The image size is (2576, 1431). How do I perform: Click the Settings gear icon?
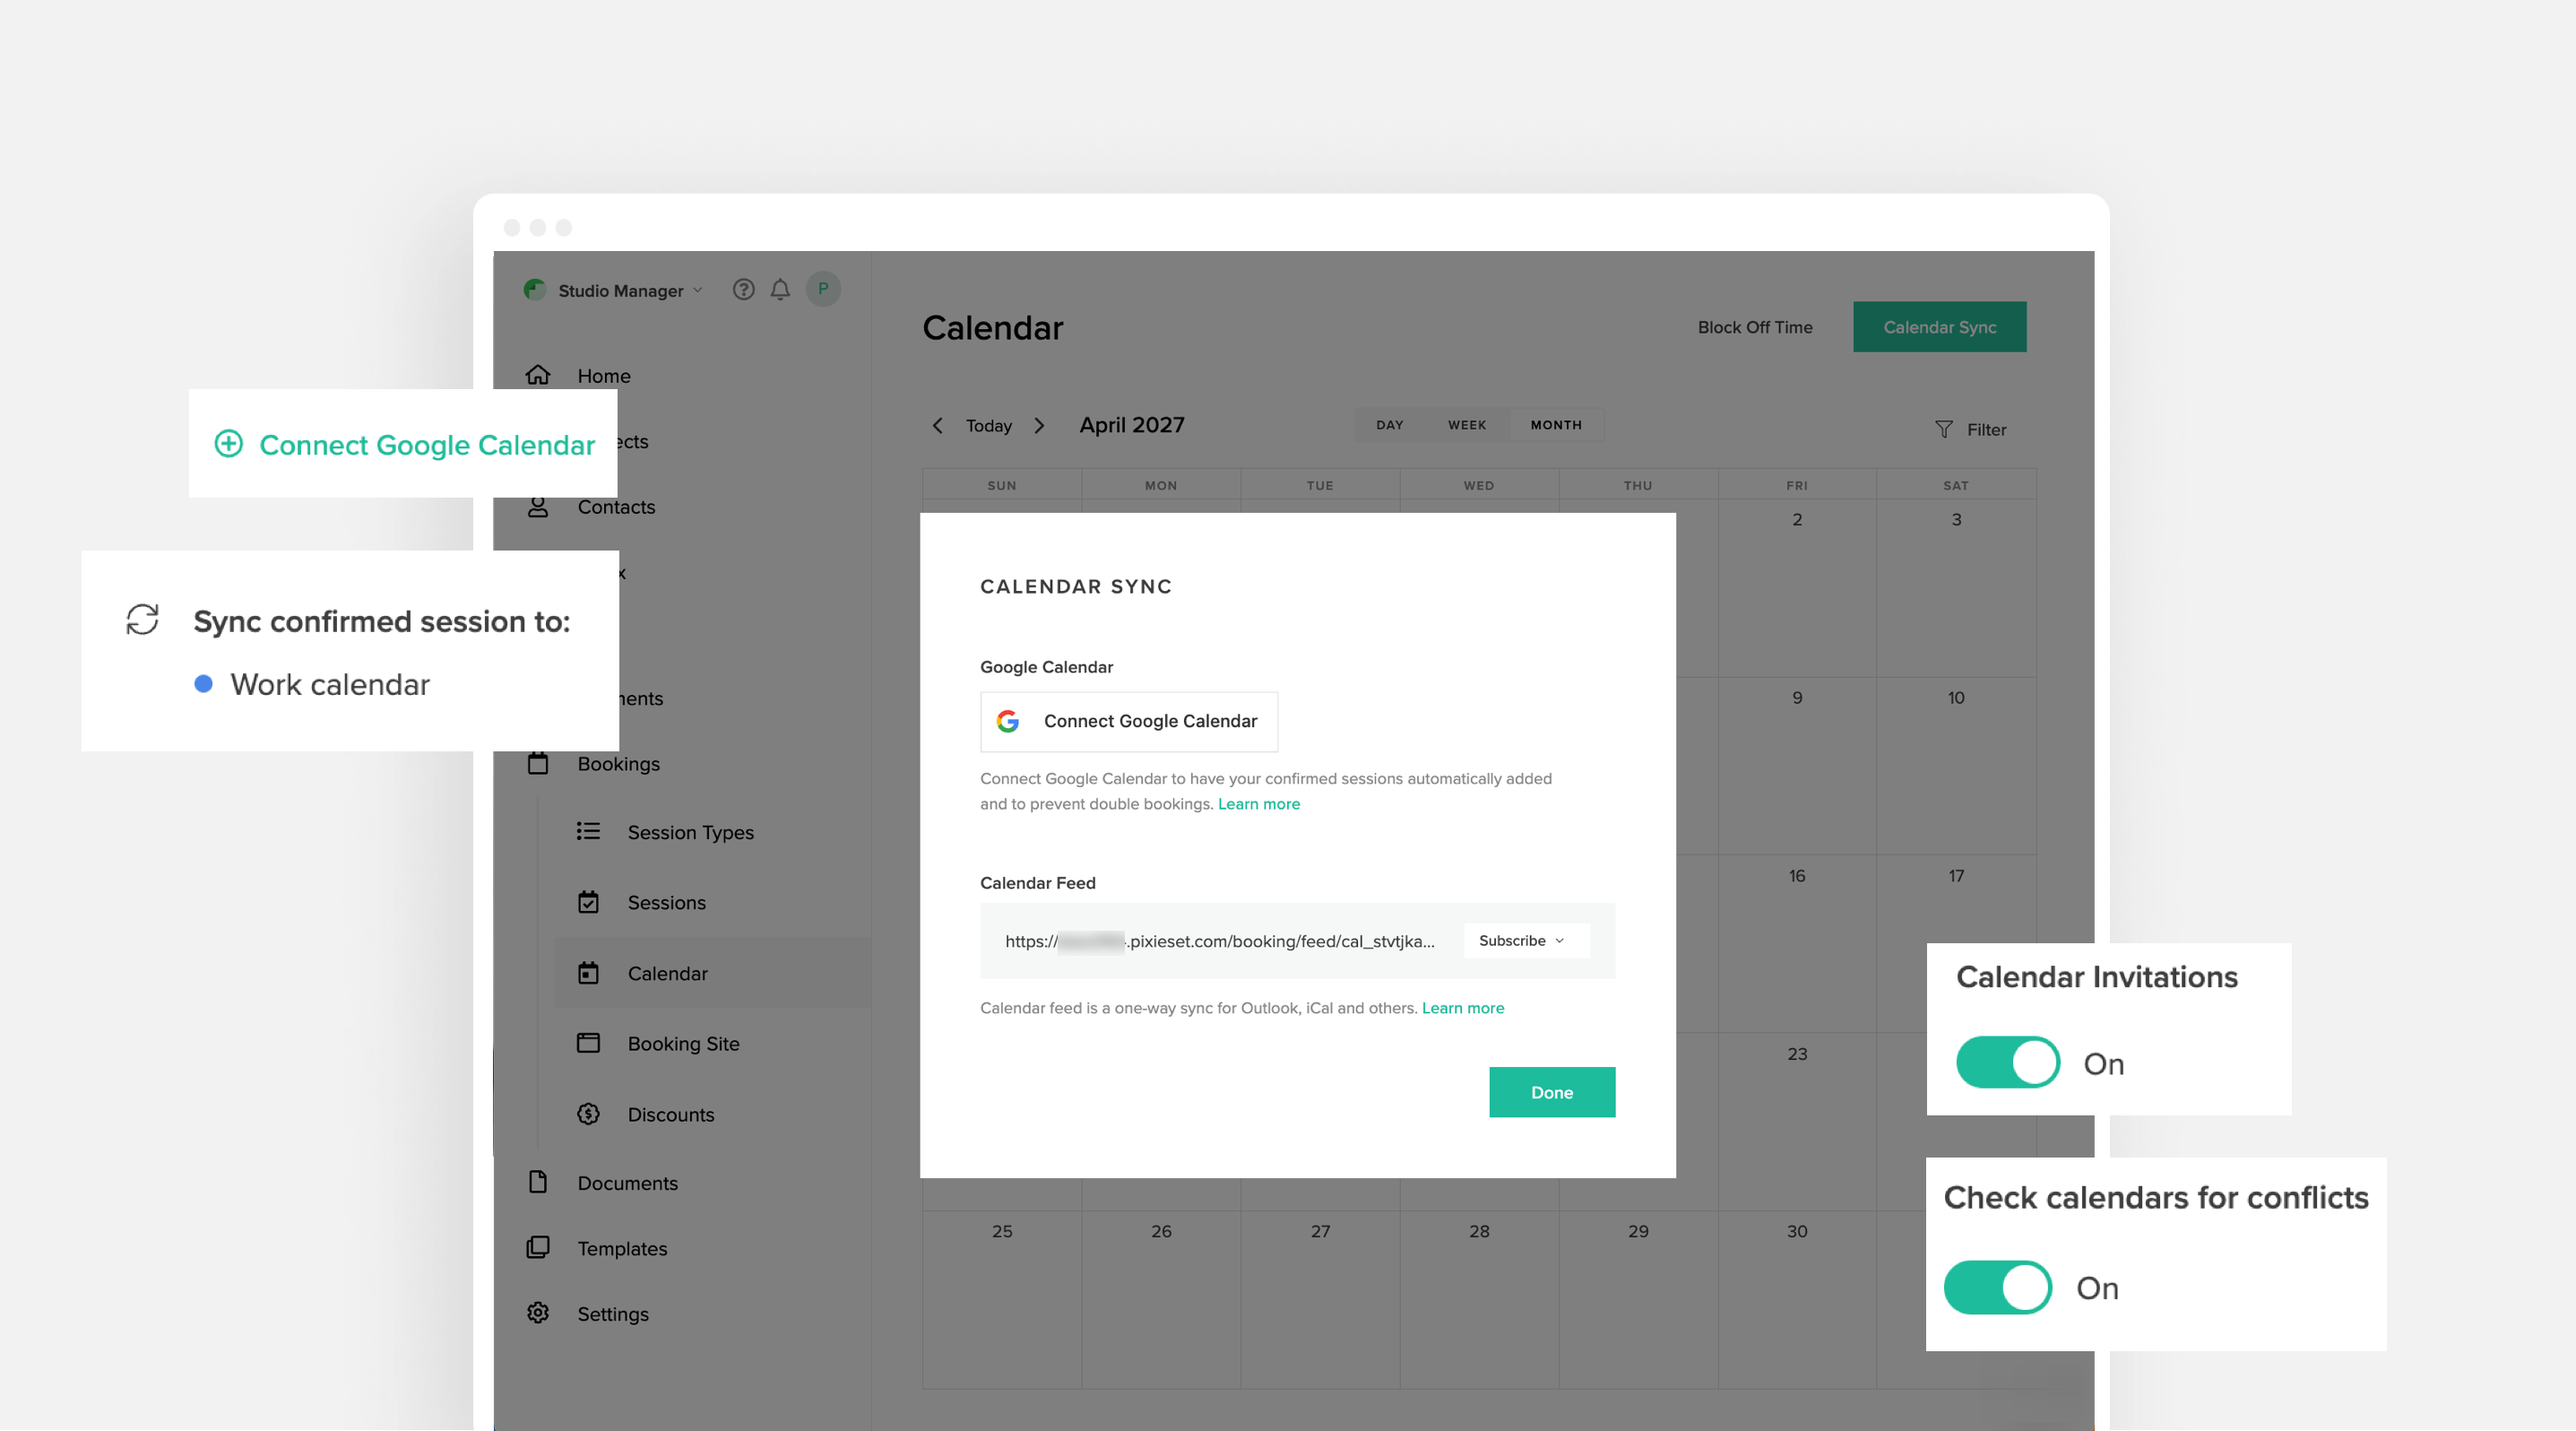point(538,1313)
